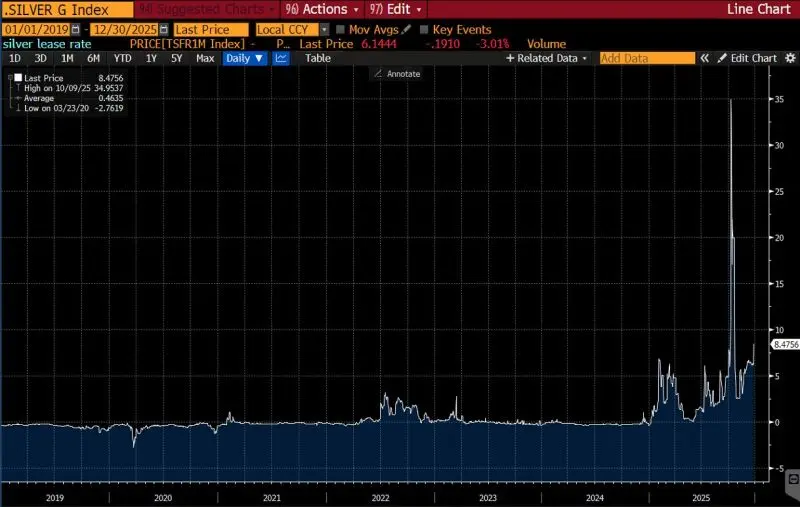800x507 pixels.
Task: Select the 1M range tab
Action: point(67,58)
